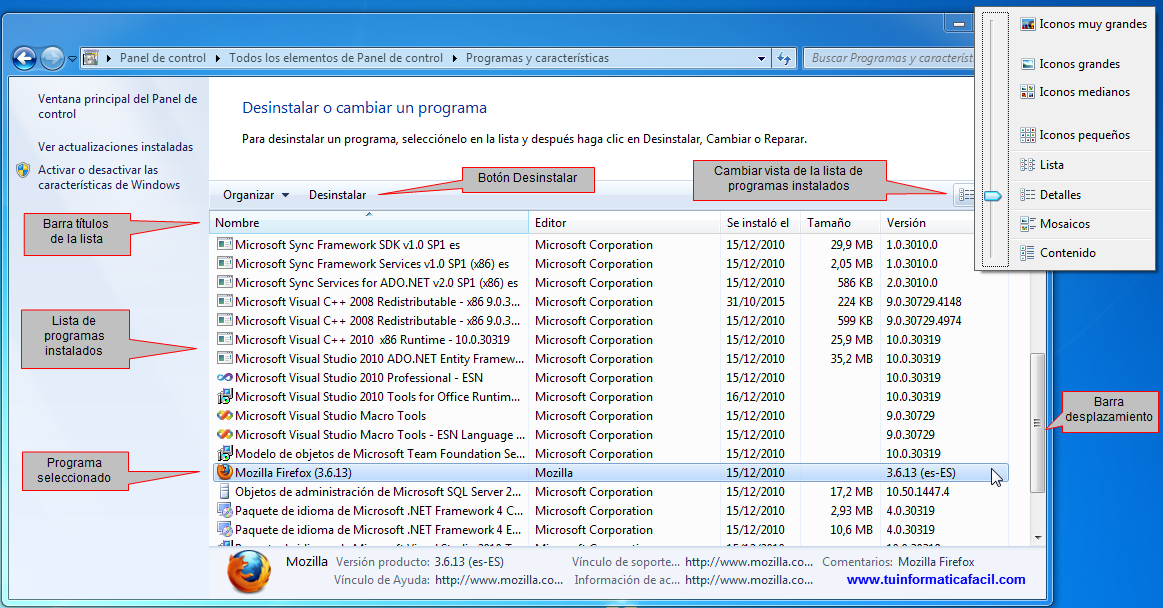The width and height of the screenshot is (1163, 608).
Task: Click the window minimize button
Action: point(959,24)
